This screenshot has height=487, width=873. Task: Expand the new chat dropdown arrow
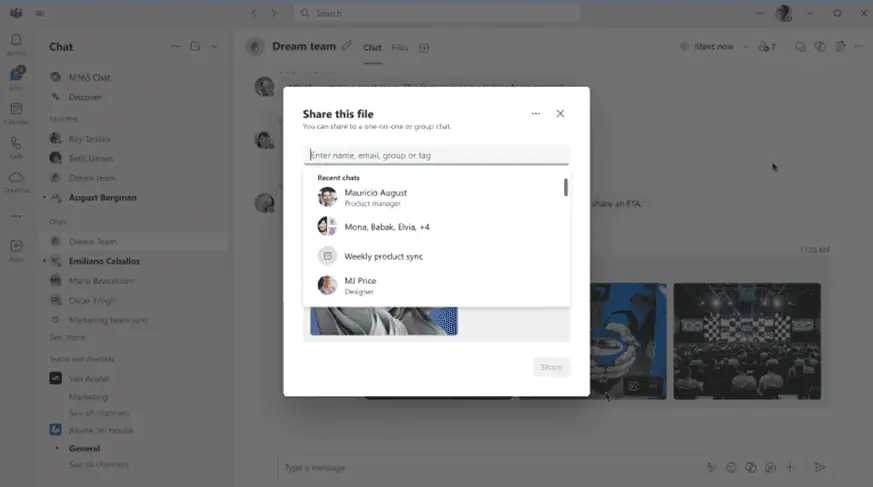pos(214,47)
